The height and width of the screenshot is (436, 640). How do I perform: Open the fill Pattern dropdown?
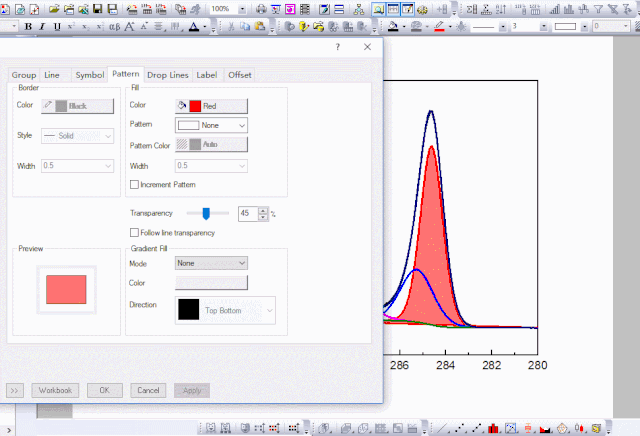pos(211,126)
